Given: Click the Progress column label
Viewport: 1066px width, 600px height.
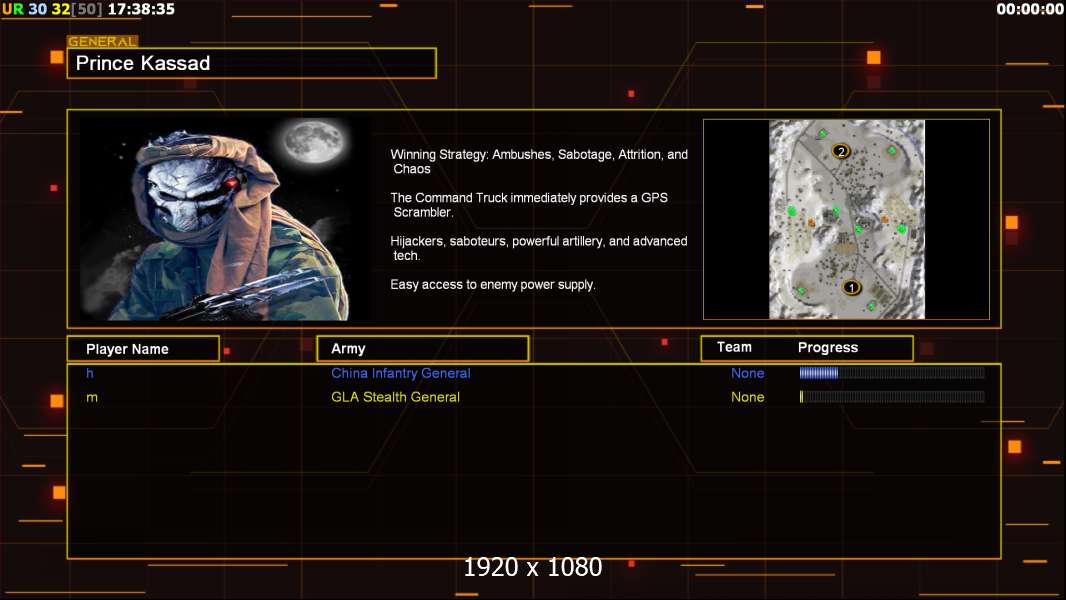Looking at the screenshot, I should [827, 347].
